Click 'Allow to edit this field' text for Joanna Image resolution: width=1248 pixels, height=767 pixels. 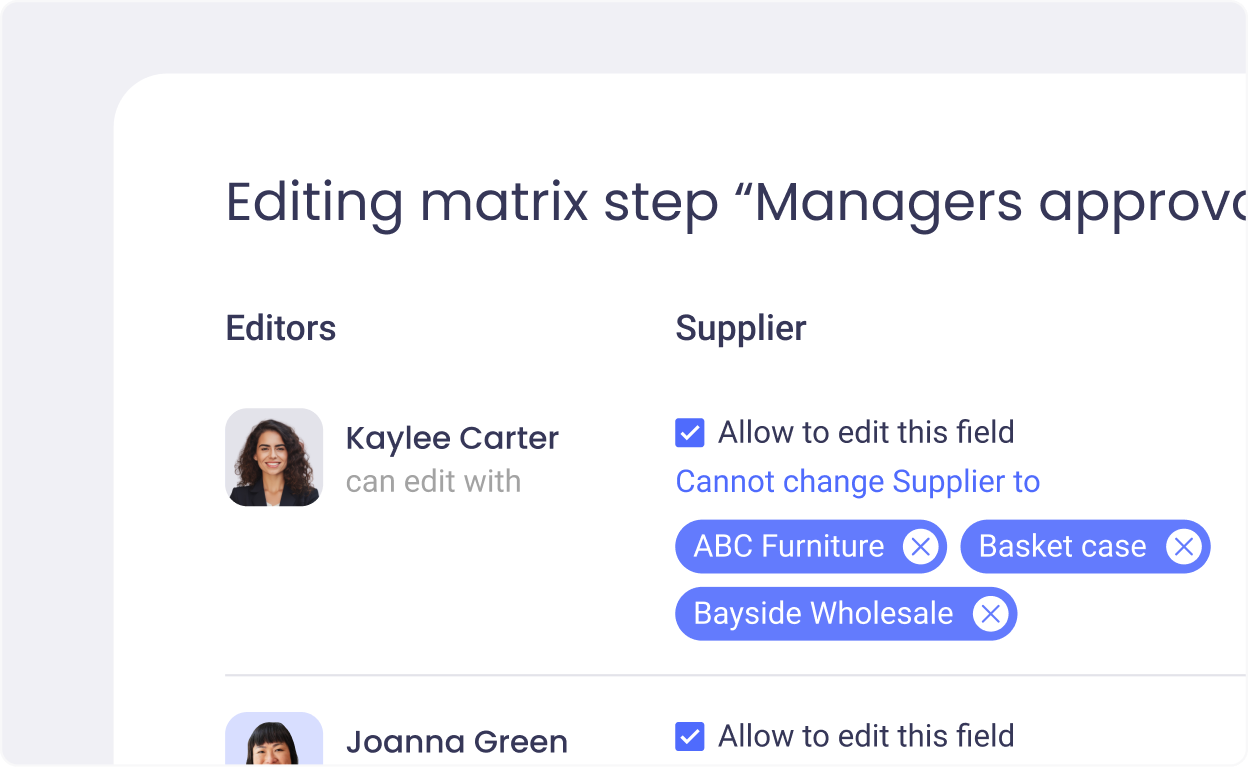866,737
